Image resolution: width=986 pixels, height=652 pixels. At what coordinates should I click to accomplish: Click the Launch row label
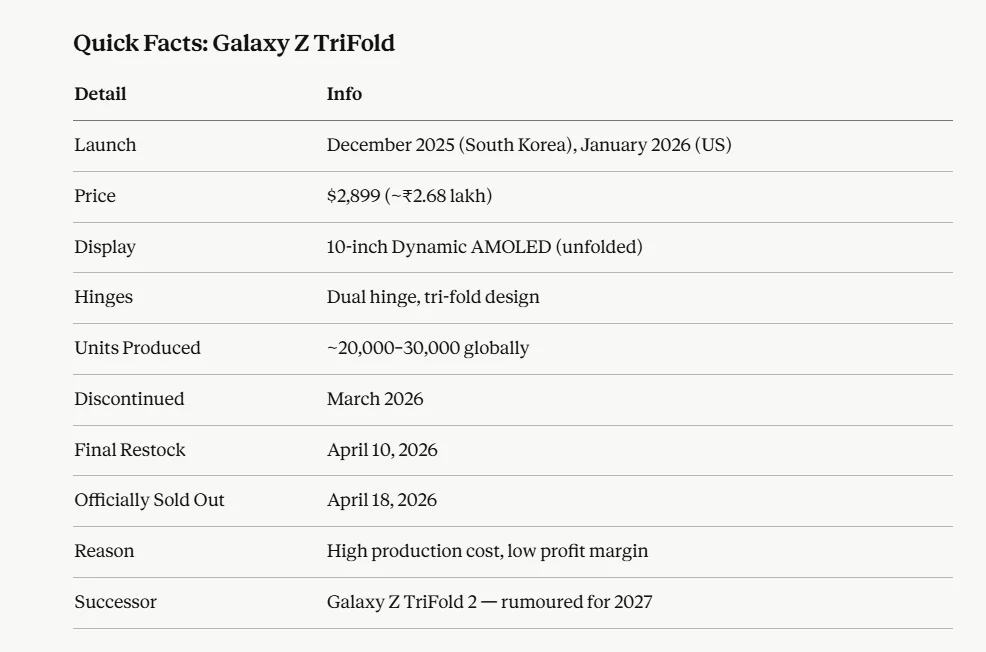pyautogui.click(x=105, y=145)
